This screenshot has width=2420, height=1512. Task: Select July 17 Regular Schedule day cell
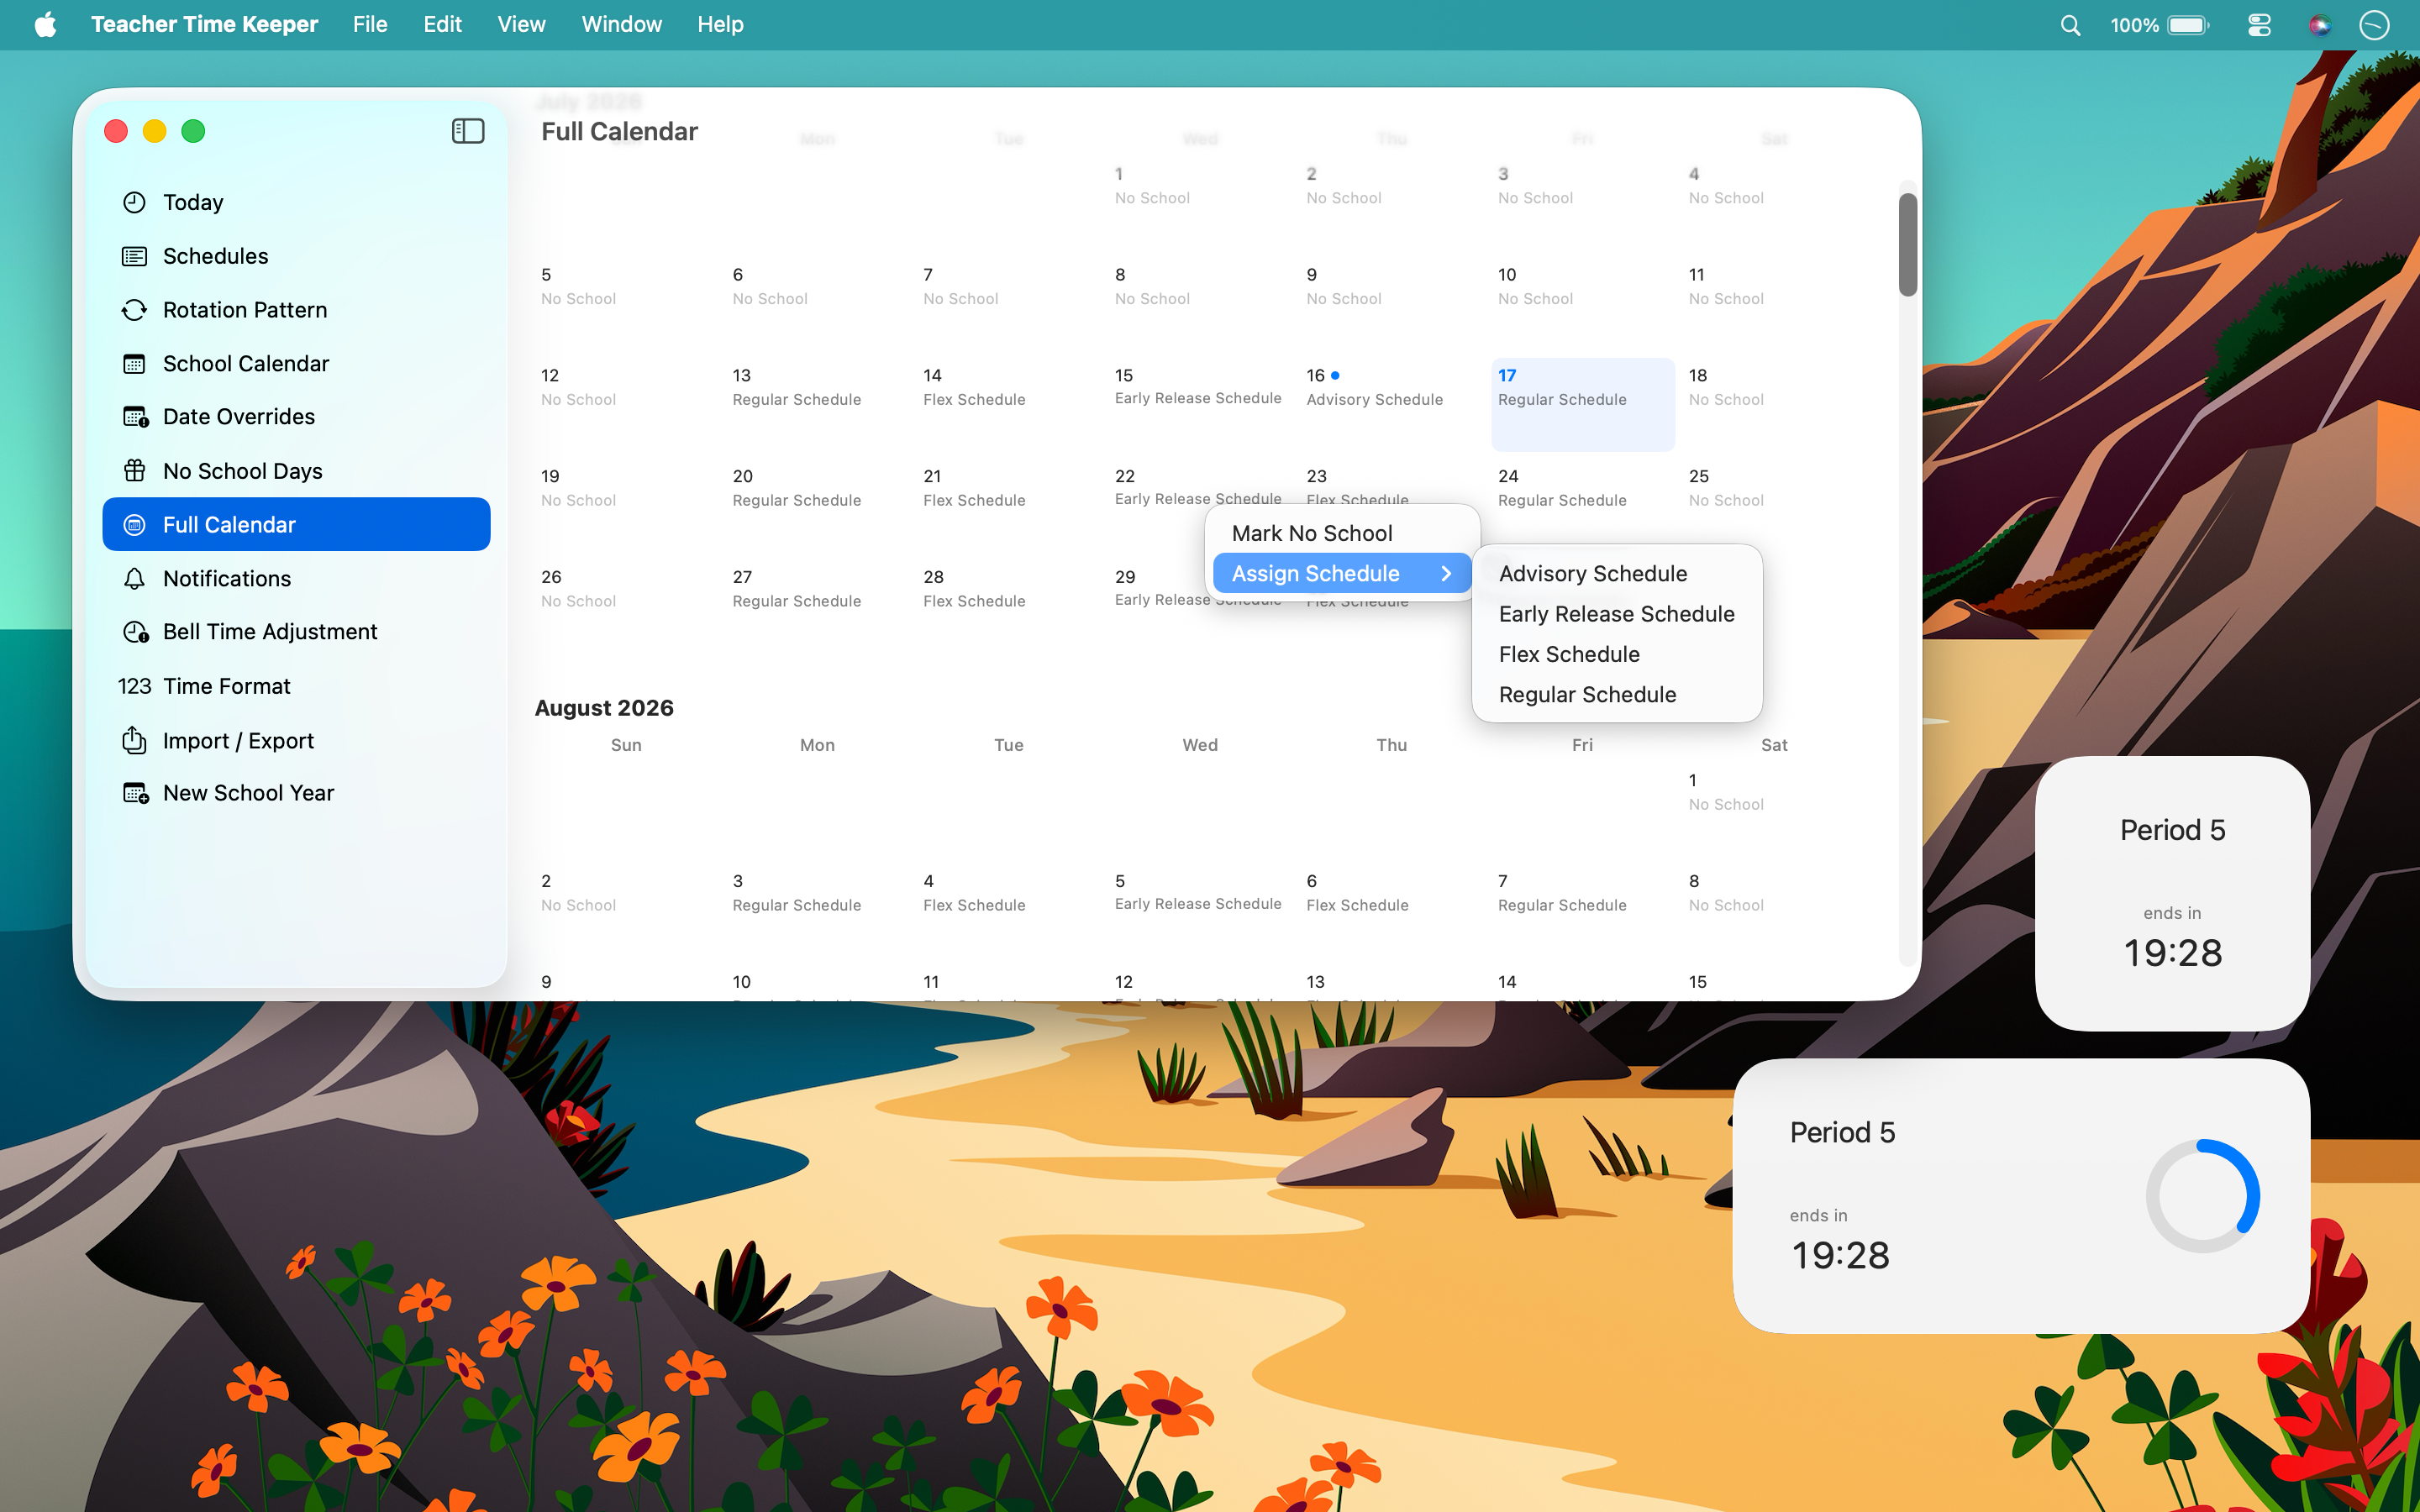coord(1582,404)
